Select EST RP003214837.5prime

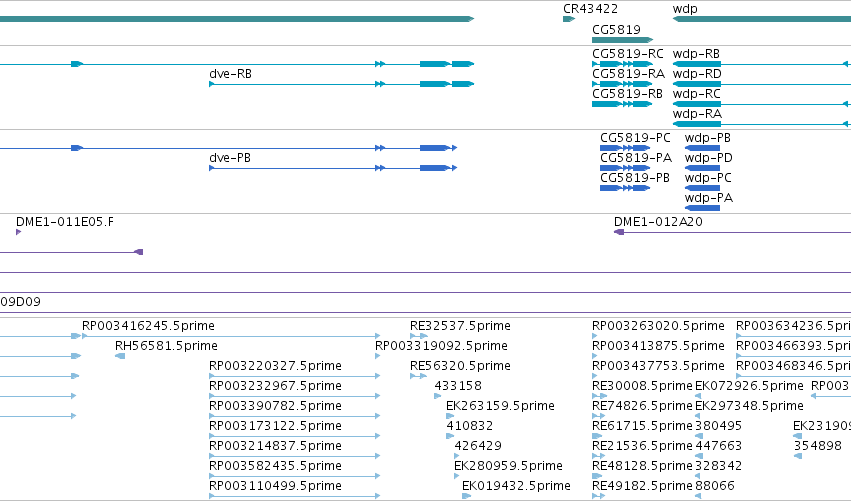[275, 446]
